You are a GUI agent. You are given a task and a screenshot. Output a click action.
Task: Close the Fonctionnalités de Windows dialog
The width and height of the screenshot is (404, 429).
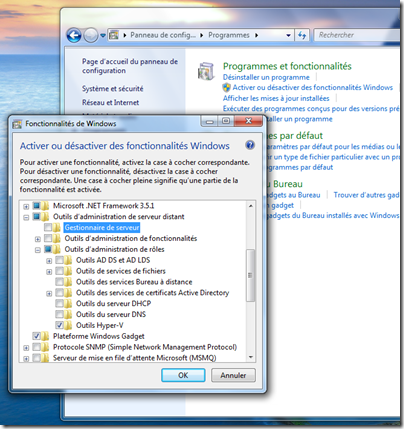pos(249,121)
